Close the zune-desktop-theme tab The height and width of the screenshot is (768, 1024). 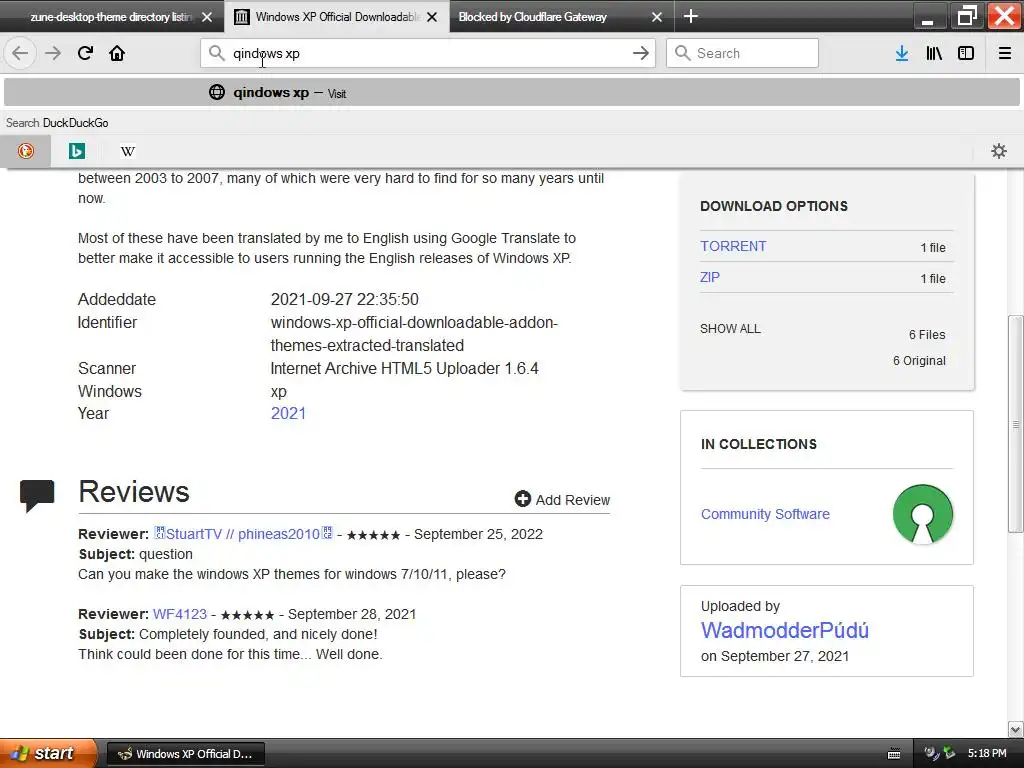point(207,17)
